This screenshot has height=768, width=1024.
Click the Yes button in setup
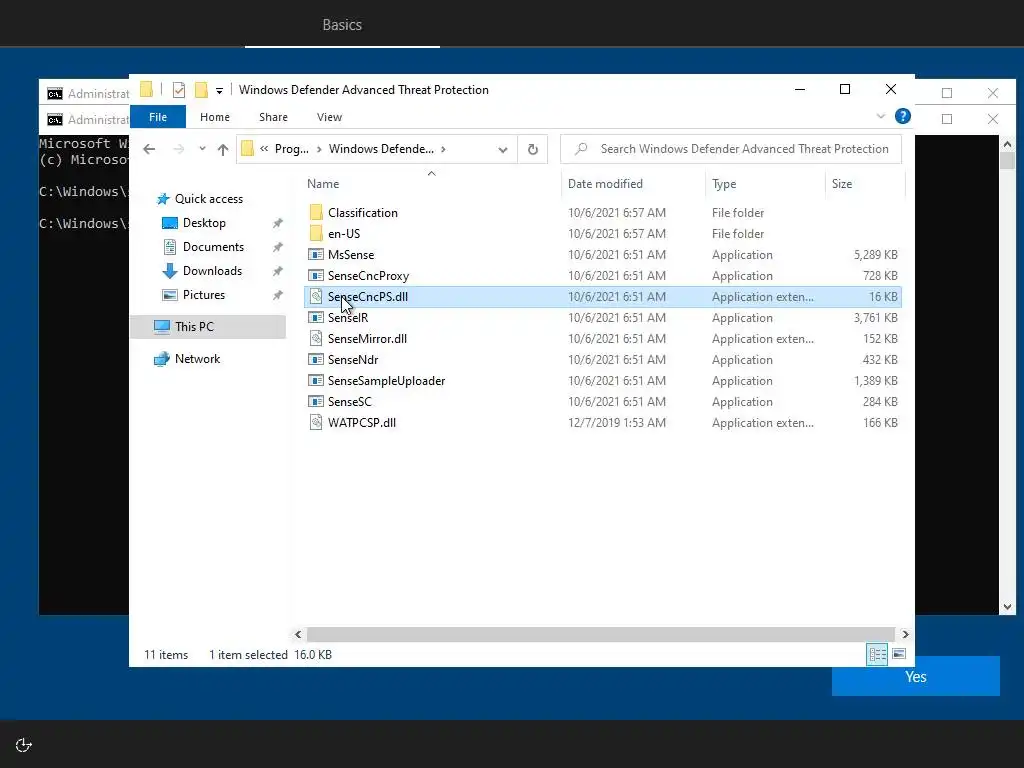pos(916,677)
